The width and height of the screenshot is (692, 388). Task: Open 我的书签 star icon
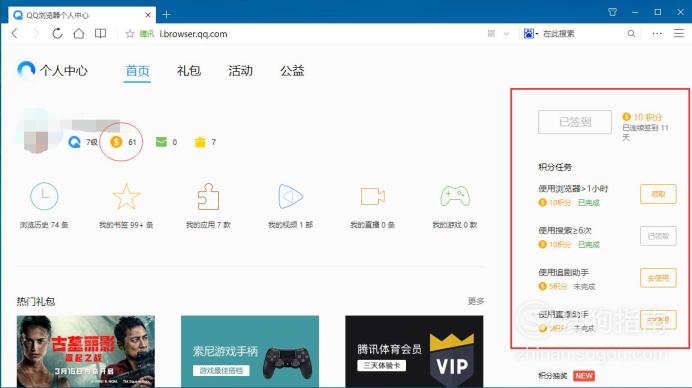pyautogui.click(x=126, y=196)
